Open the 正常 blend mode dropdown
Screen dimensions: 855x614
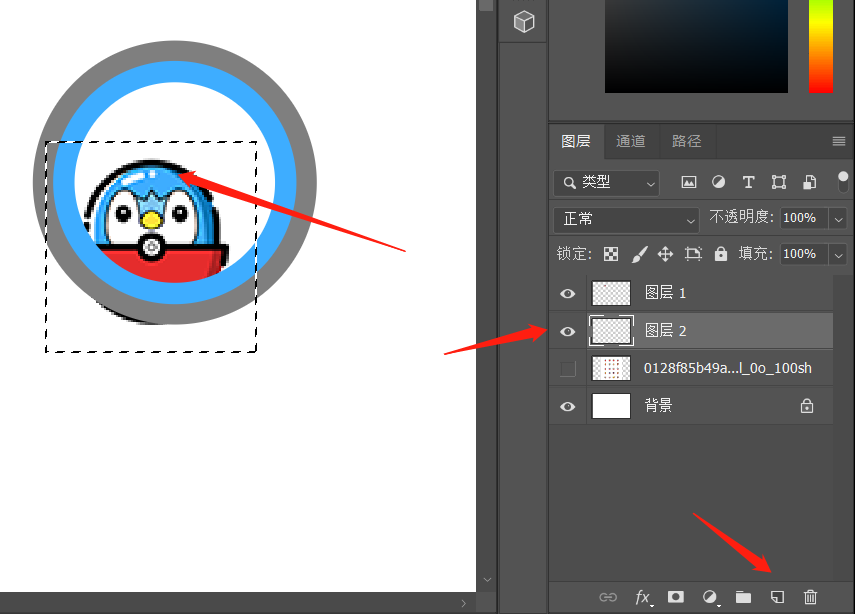(x=626, y=219)
